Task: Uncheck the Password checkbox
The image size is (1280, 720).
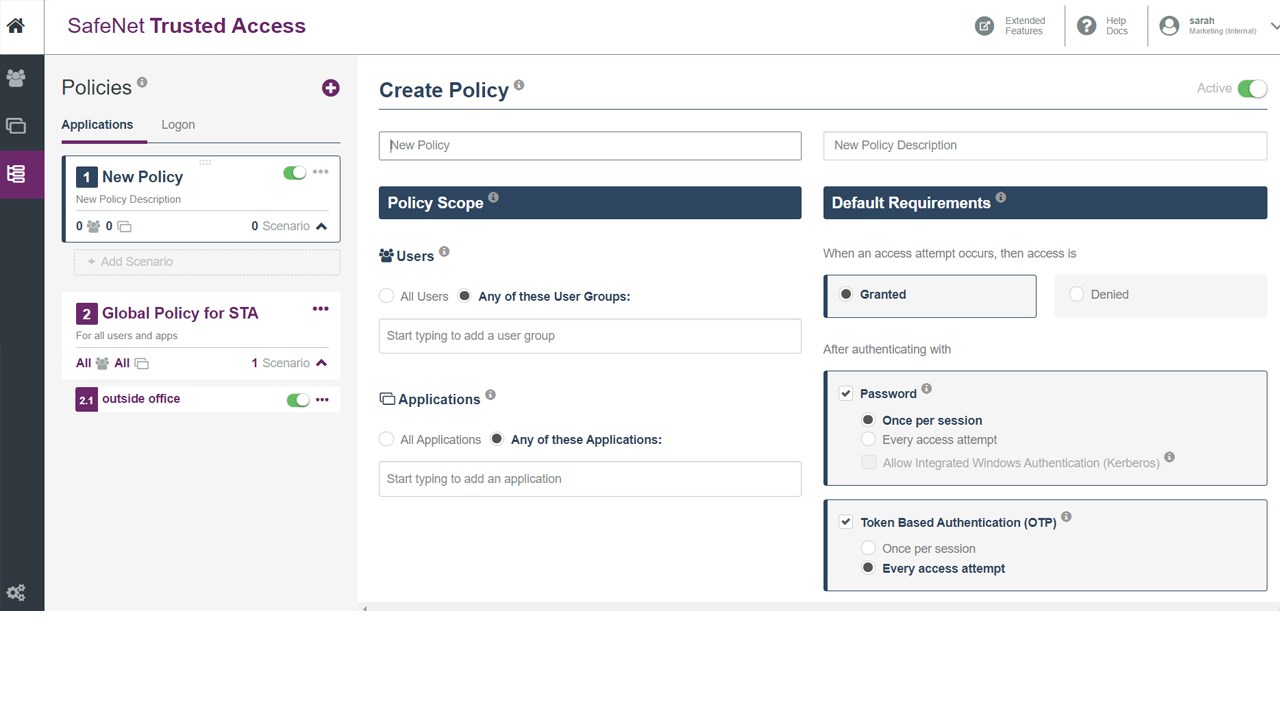Action: [846, 394]
